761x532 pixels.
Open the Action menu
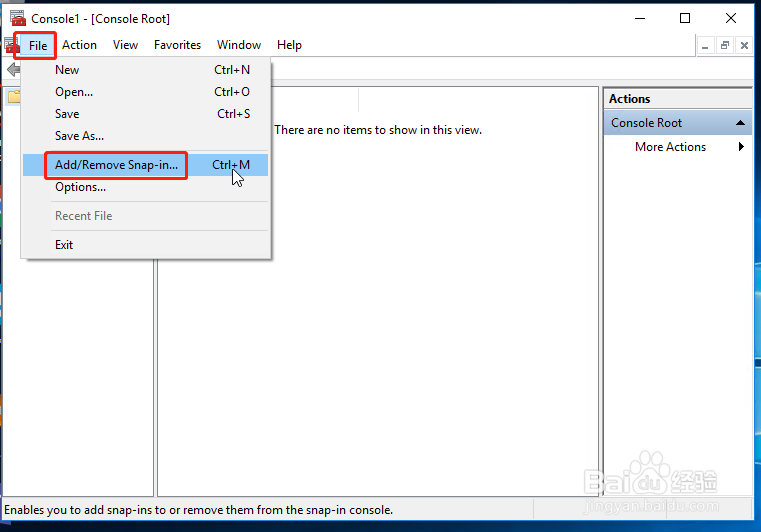[79, 45]
